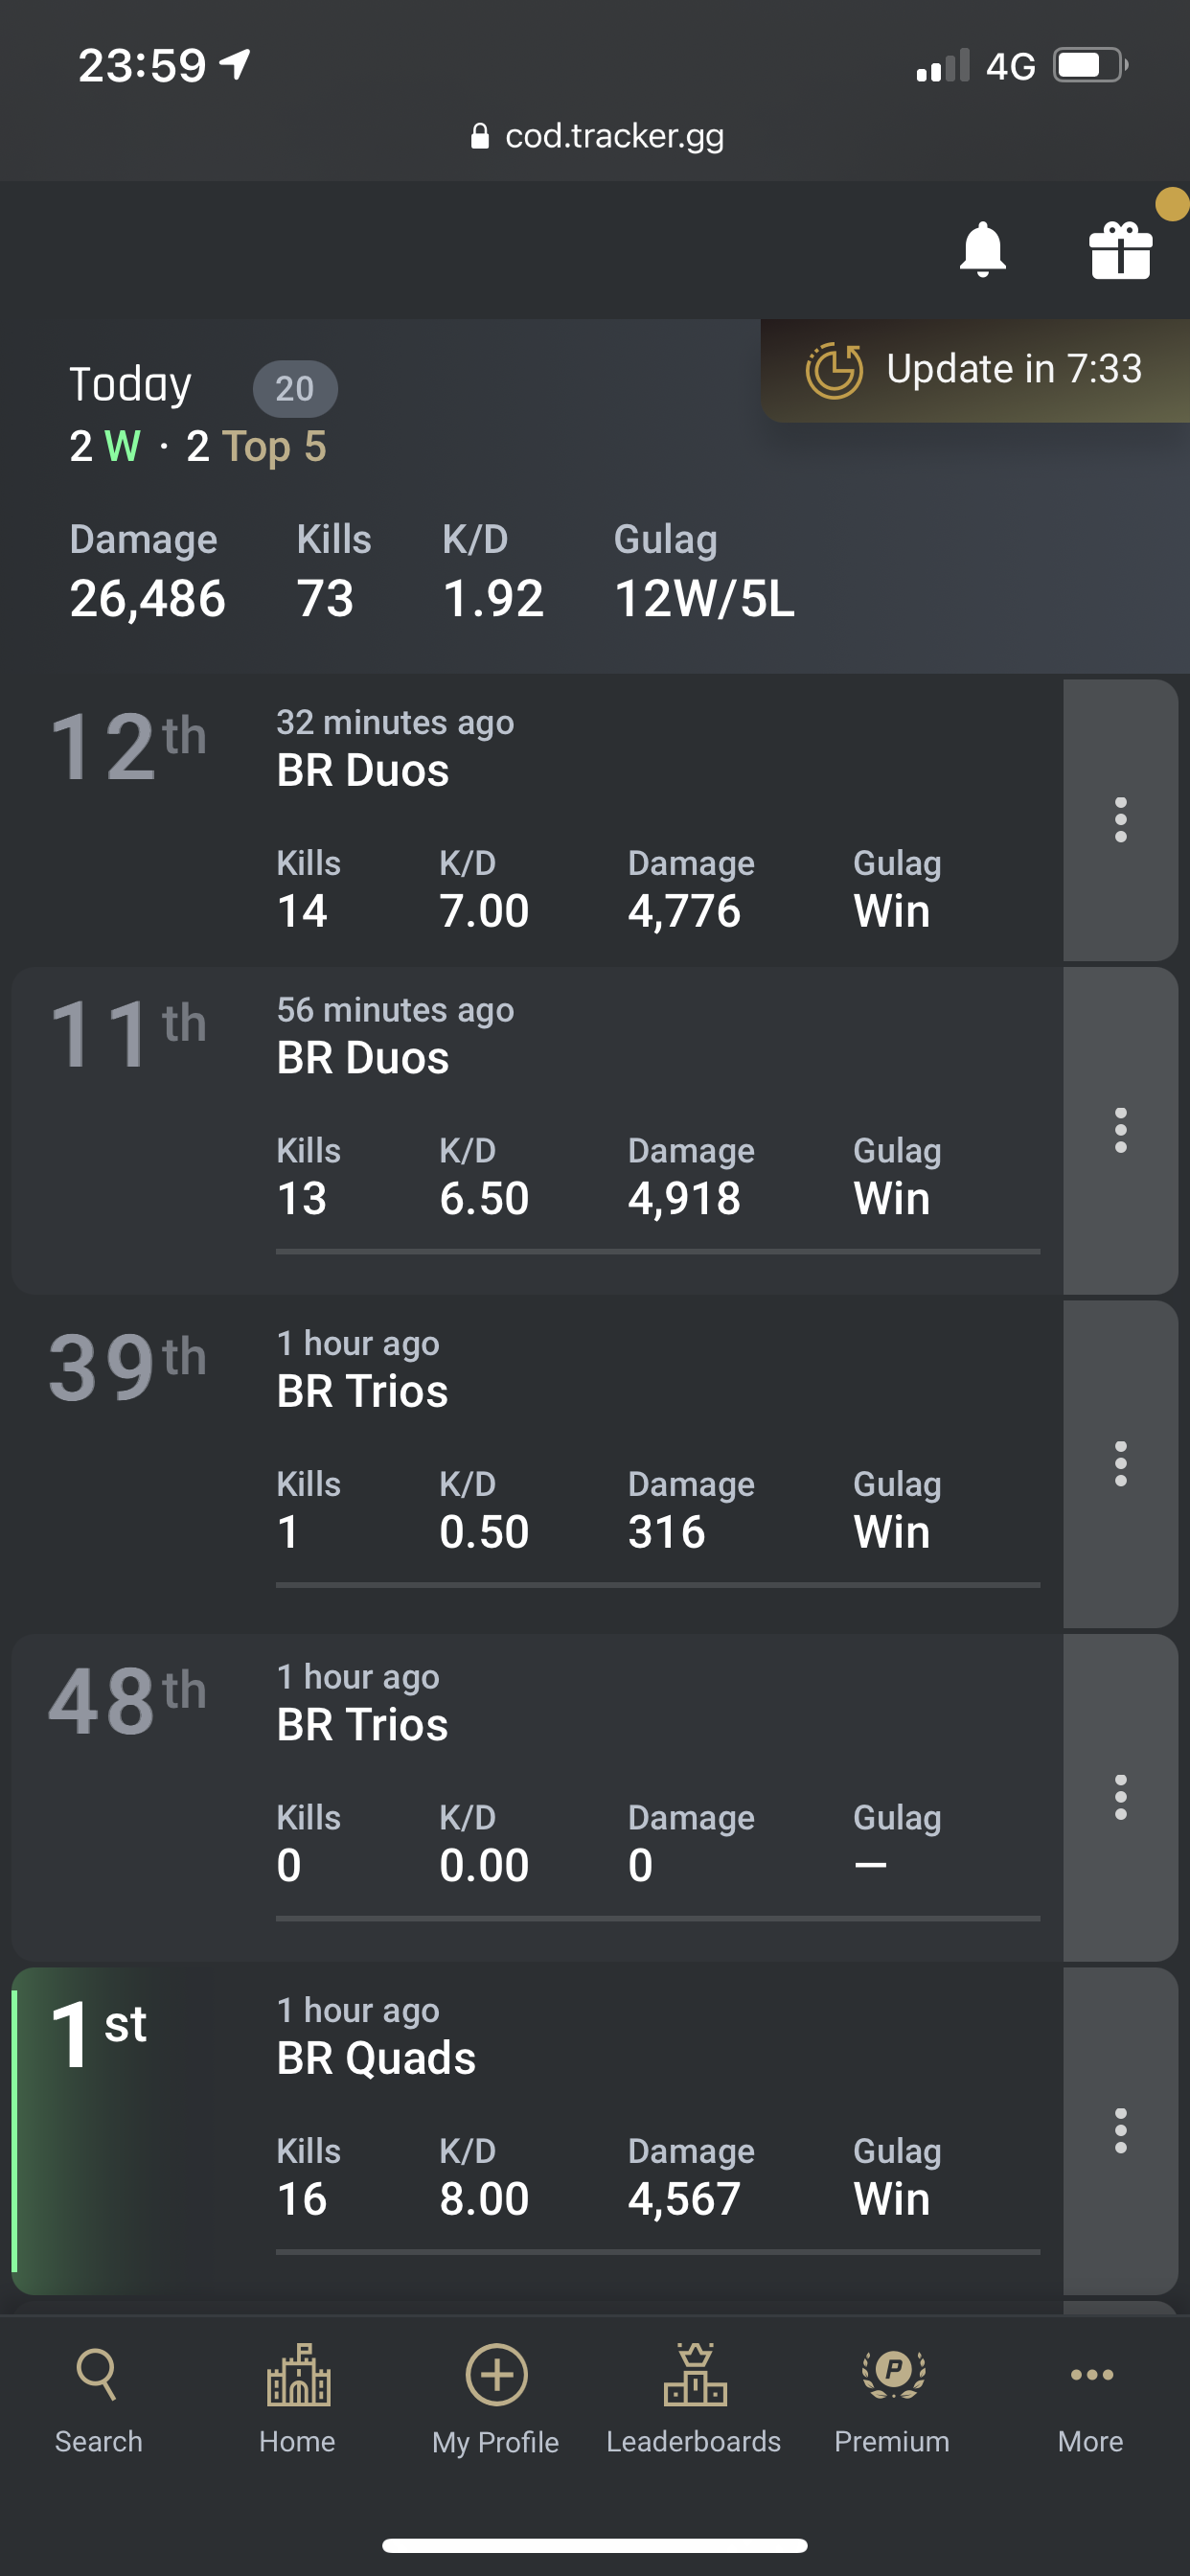Tap the cod.tracker.gg address bar
This screenshot has width=1190, height=2576.
coord(596,136)
